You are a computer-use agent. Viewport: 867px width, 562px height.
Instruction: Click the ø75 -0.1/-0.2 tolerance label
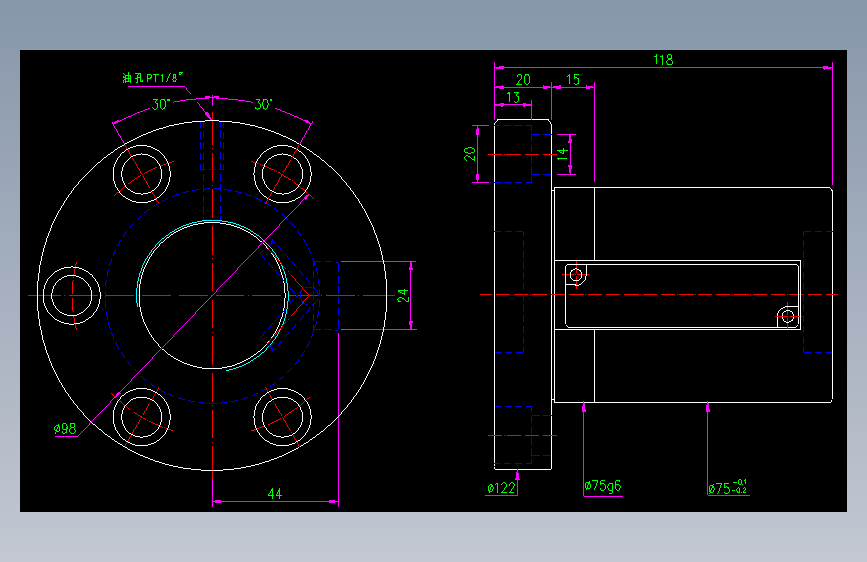pyautogui.click(x=728, y=487)
